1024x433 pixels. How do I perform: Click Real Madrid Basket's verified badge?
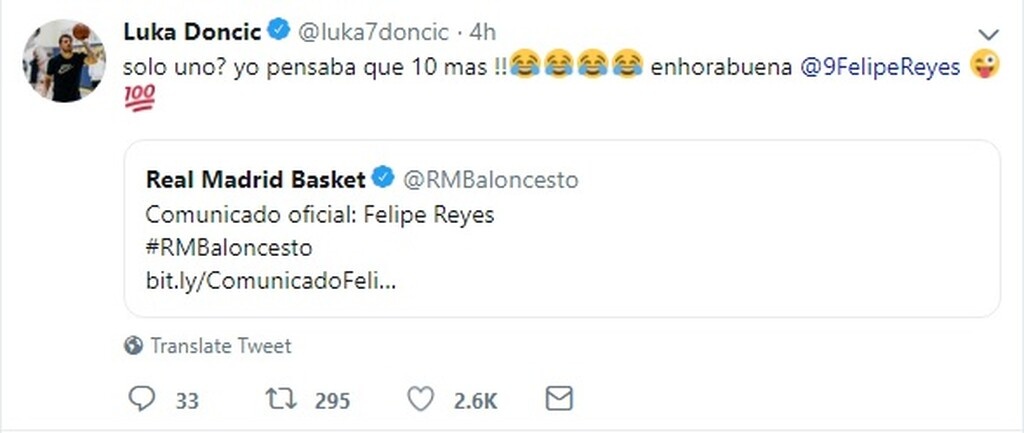coord(383,180)
